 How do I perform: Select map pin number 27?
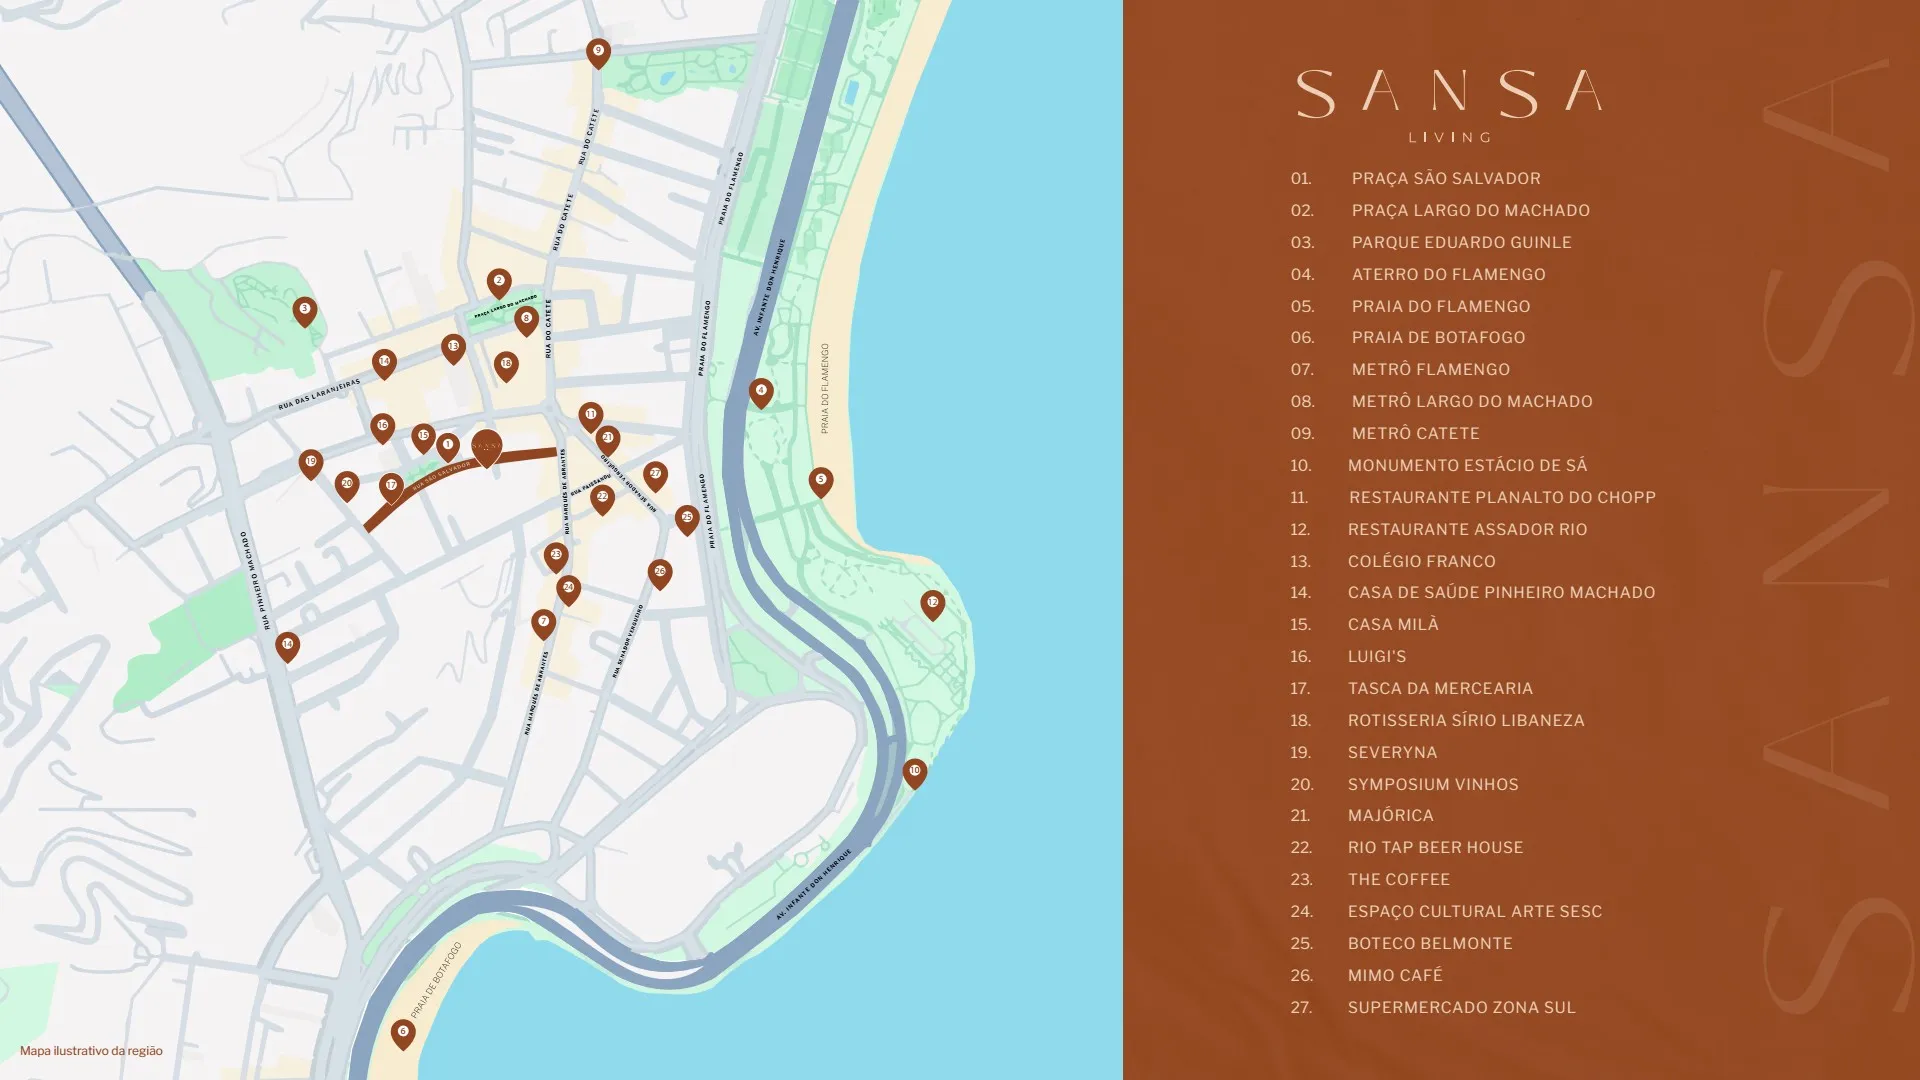(x=655, y=476)
